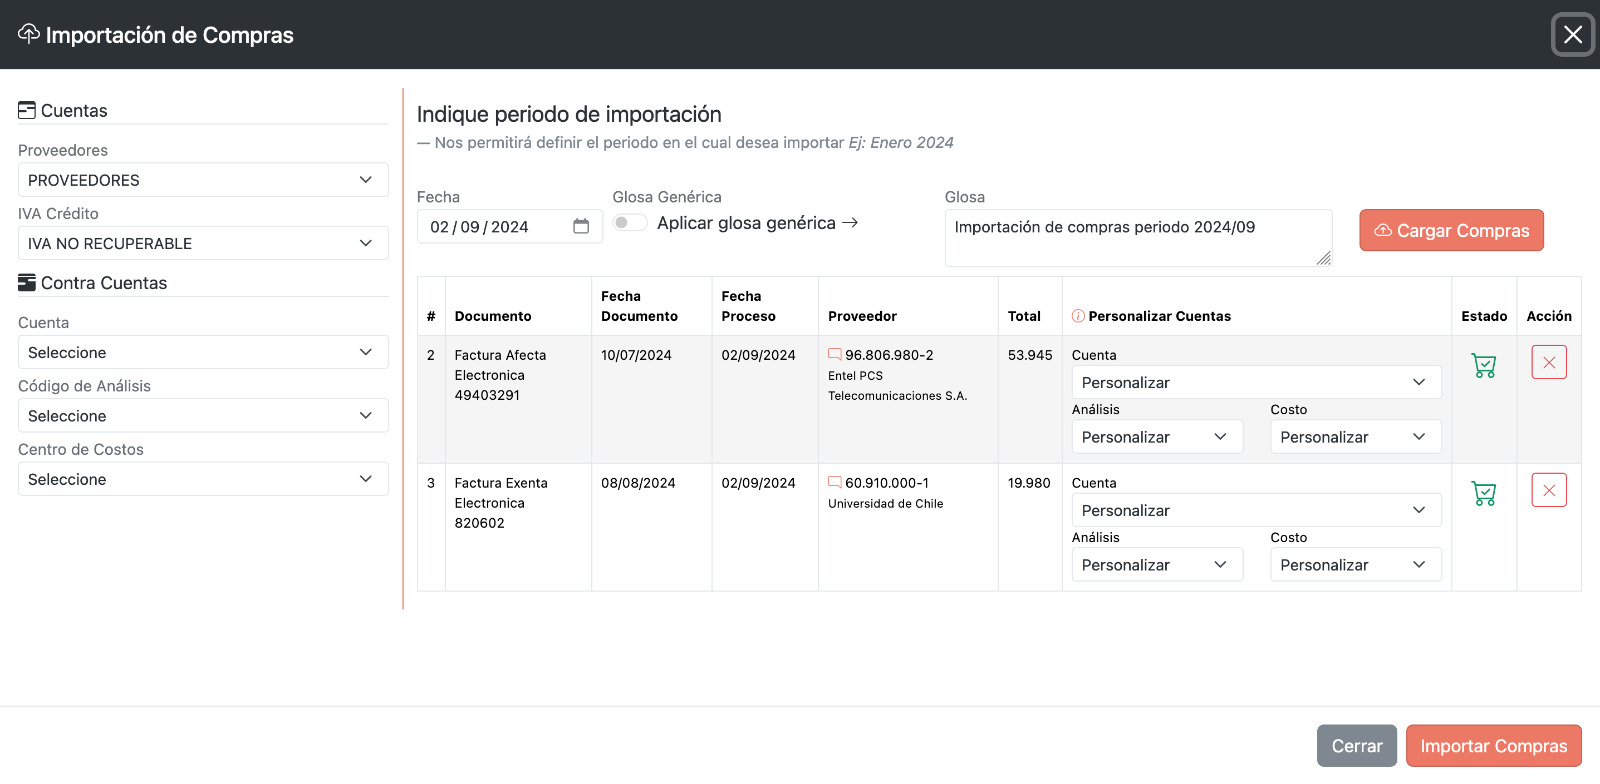The image size is (1600, 784).
Task: Open the calendar picker in Fecha field
Action: click(x=581, y=227)
